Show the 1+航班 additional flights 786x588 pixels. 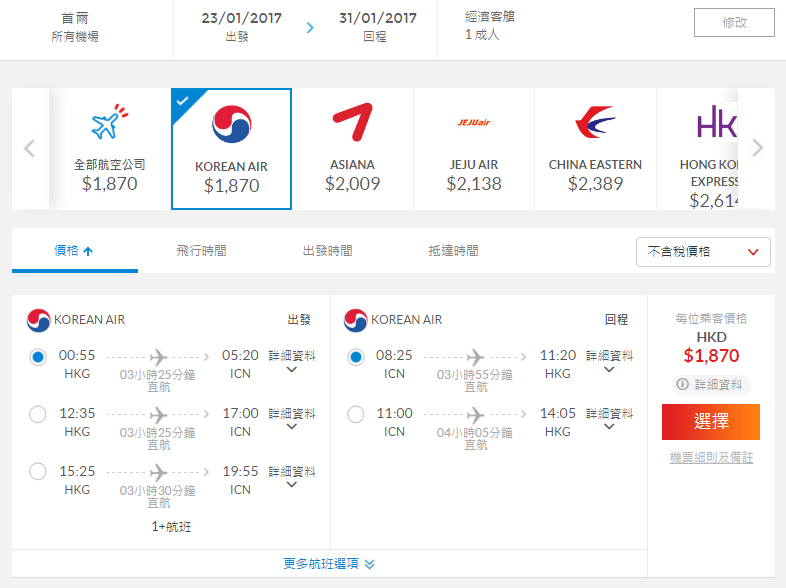coord(171,526)
